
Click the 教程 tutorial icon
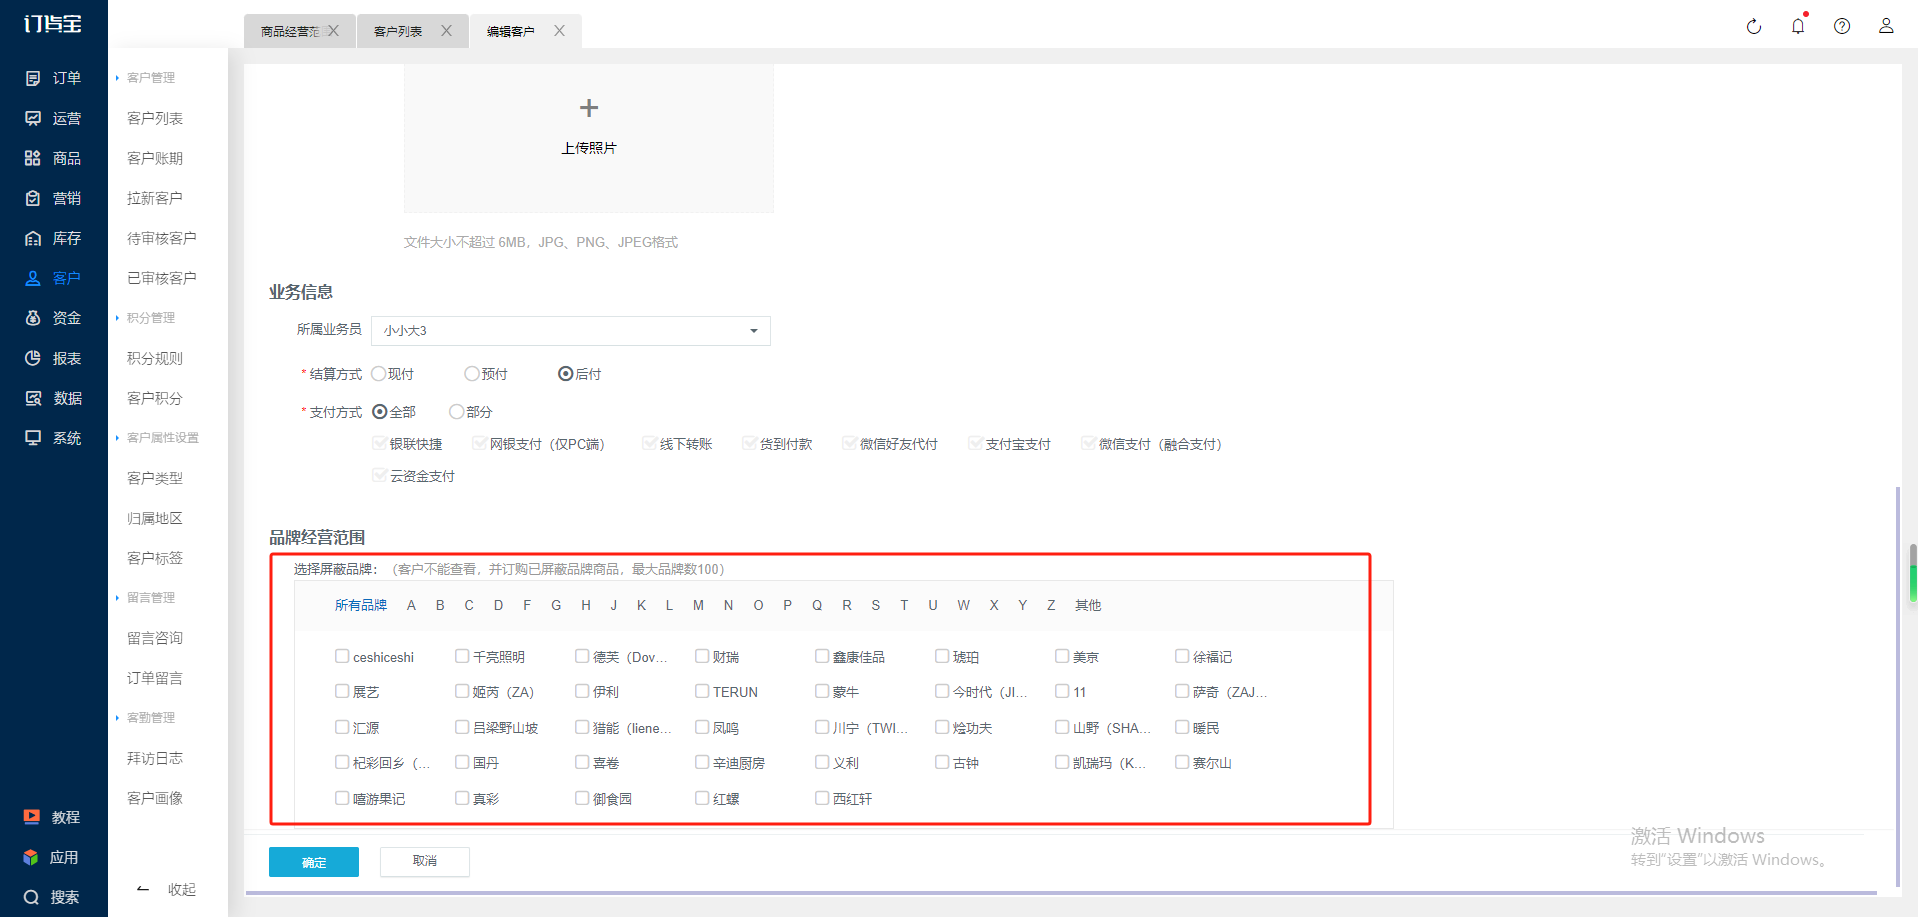click(32, 817)
